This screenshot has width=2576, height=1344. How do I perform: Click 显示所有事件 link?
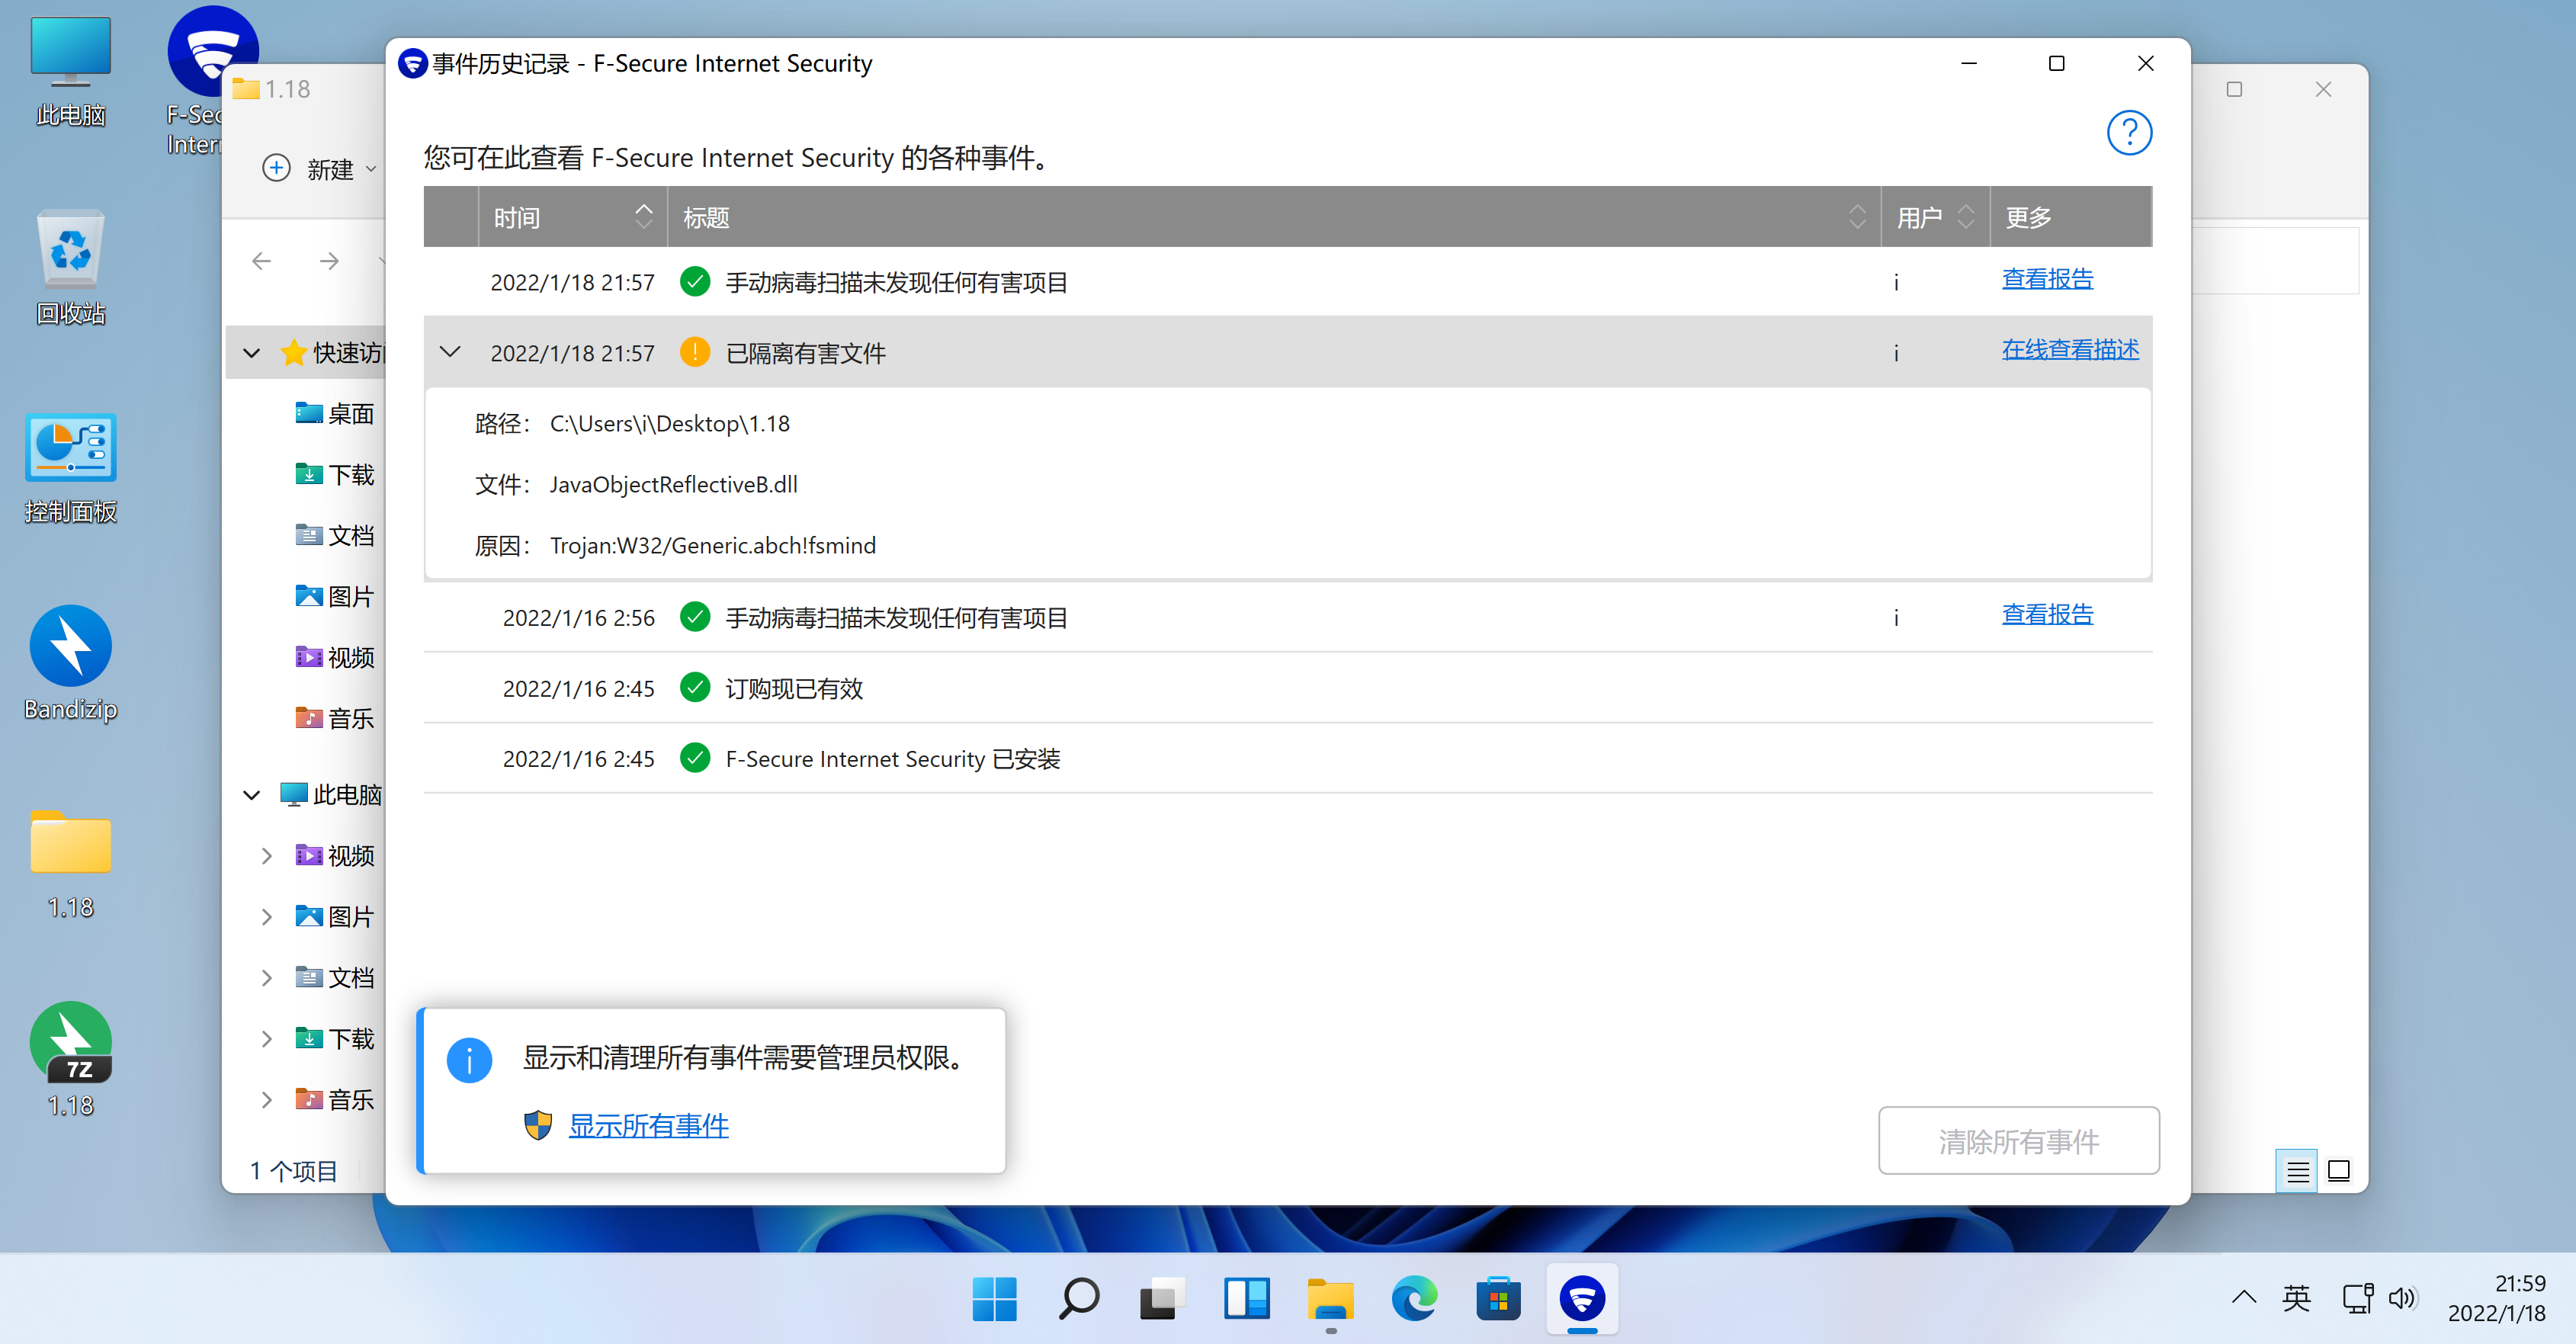pyautogui.click(x=648, y=1125)
